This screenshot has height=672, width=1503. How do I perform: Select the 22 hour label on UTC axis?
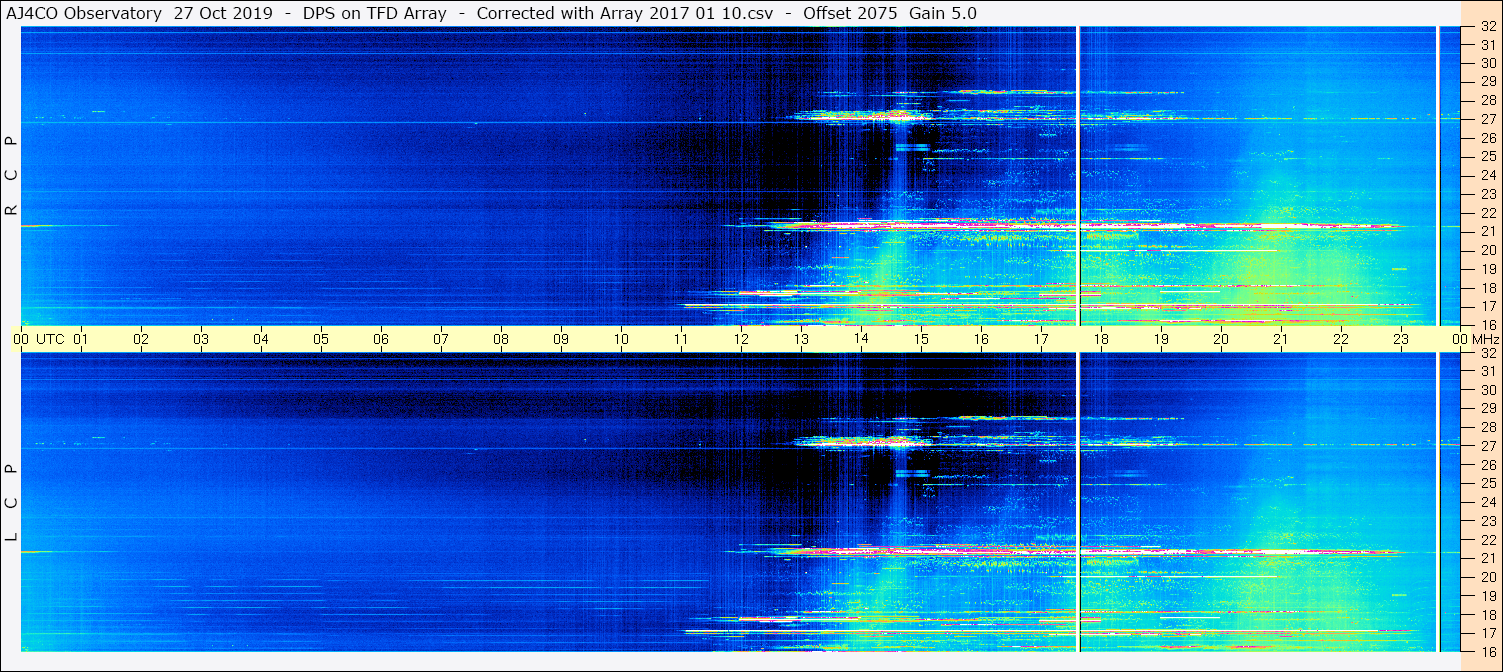point(1341,339)
